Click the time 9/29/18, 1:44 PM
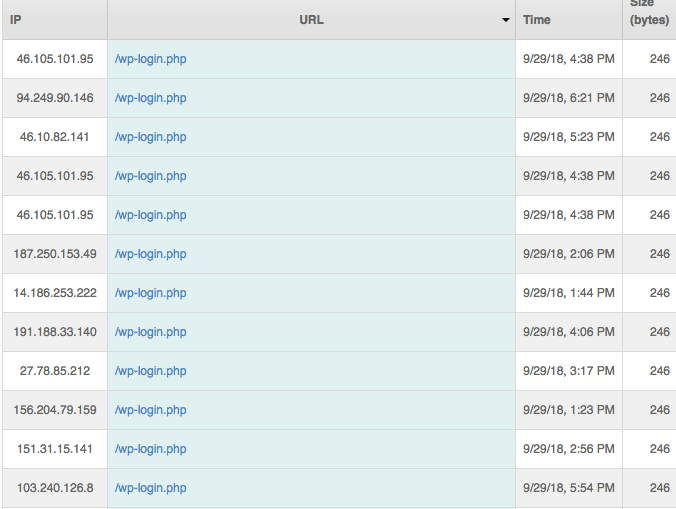This screenshot has height=509, width=676. (569, 293)
